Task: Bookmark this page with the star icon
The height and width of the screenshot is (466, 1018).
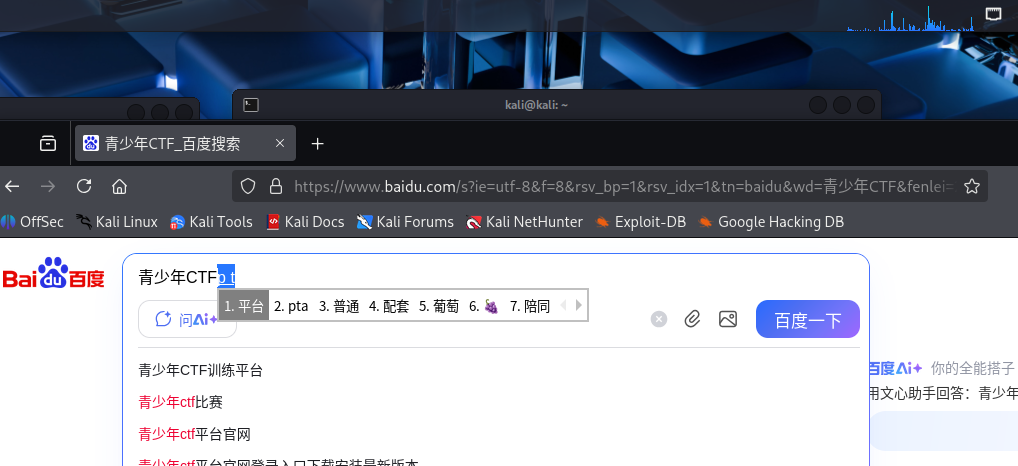Action: tap(969, 186)
